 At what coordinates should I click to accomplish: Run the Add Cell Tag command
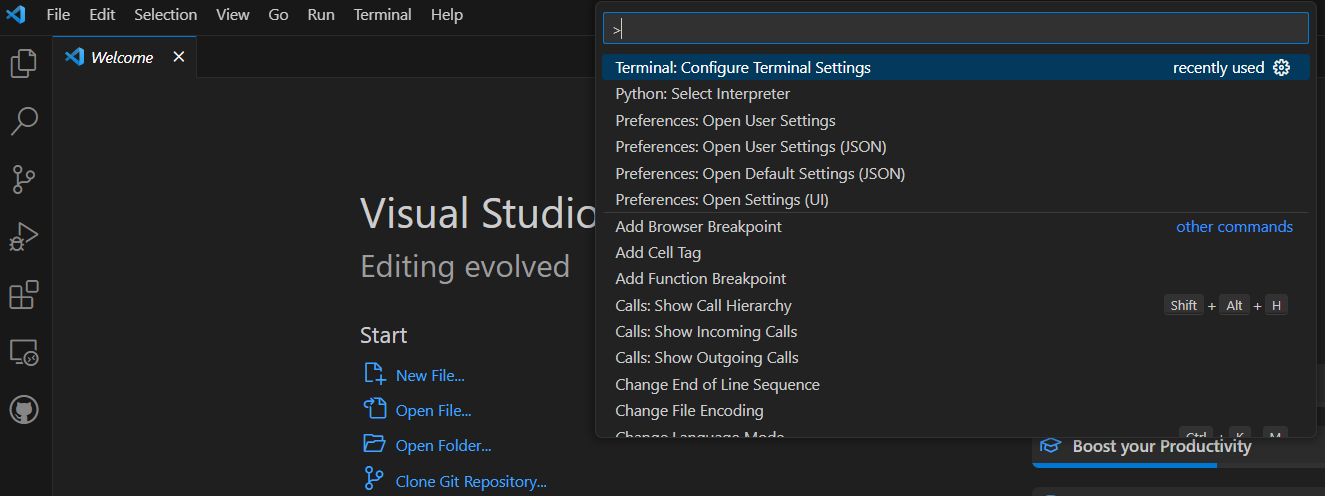[x=955, y=253]
